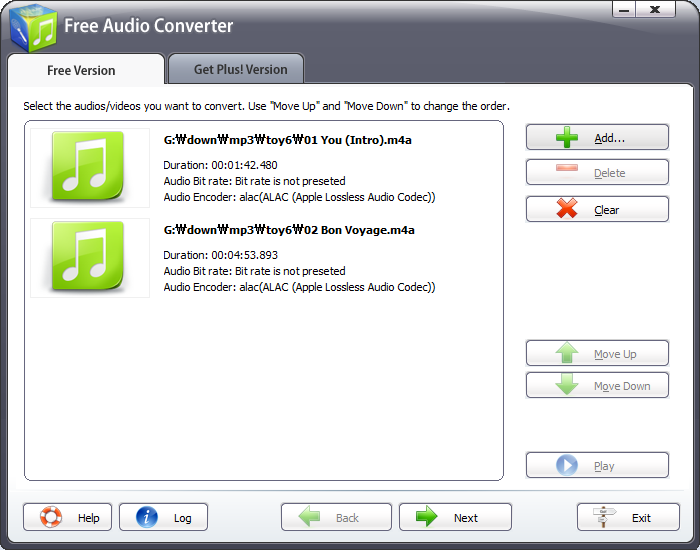Select music thumbnail for 01 You (Intro).m4a

[x=90, y=168]
